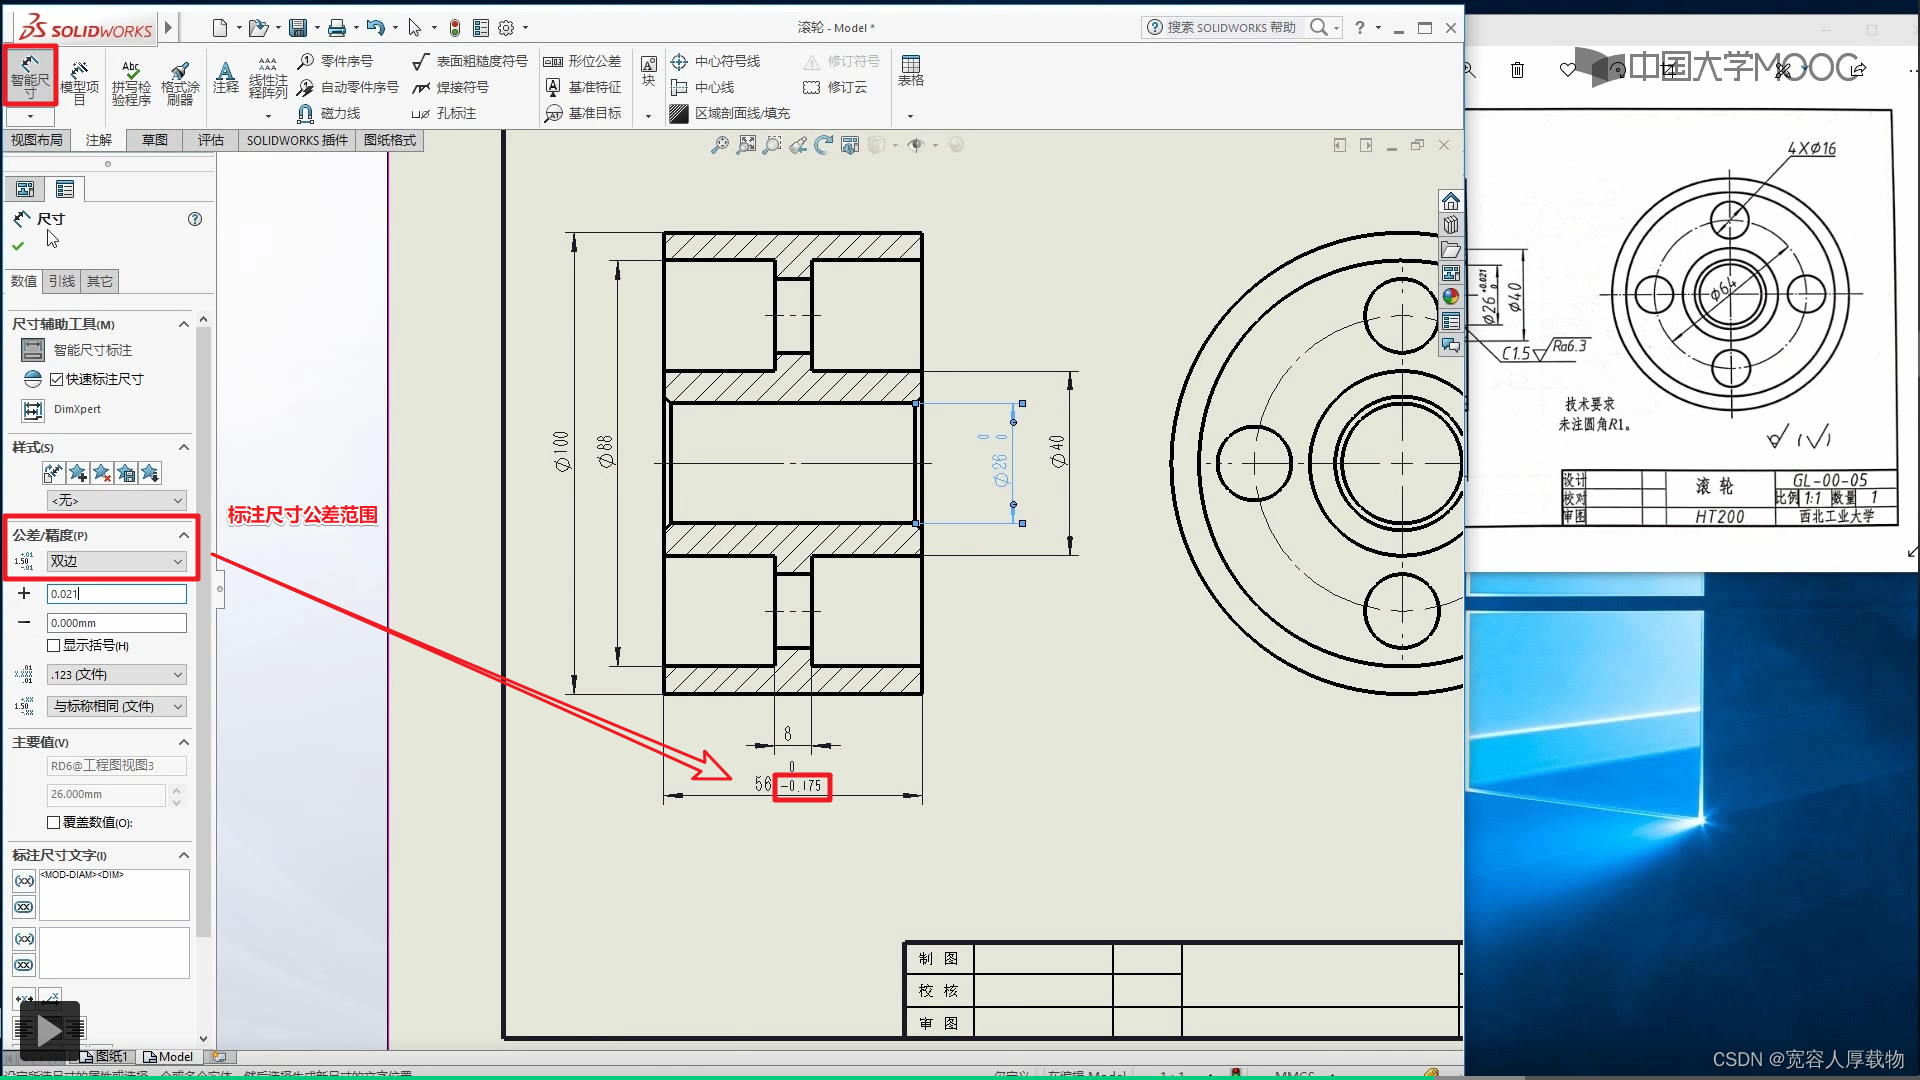The width and height of the screenshot is (1920, 1080).
Task: Switch to the Sketch (草图) ribbon tab
Action: (155, 140)
